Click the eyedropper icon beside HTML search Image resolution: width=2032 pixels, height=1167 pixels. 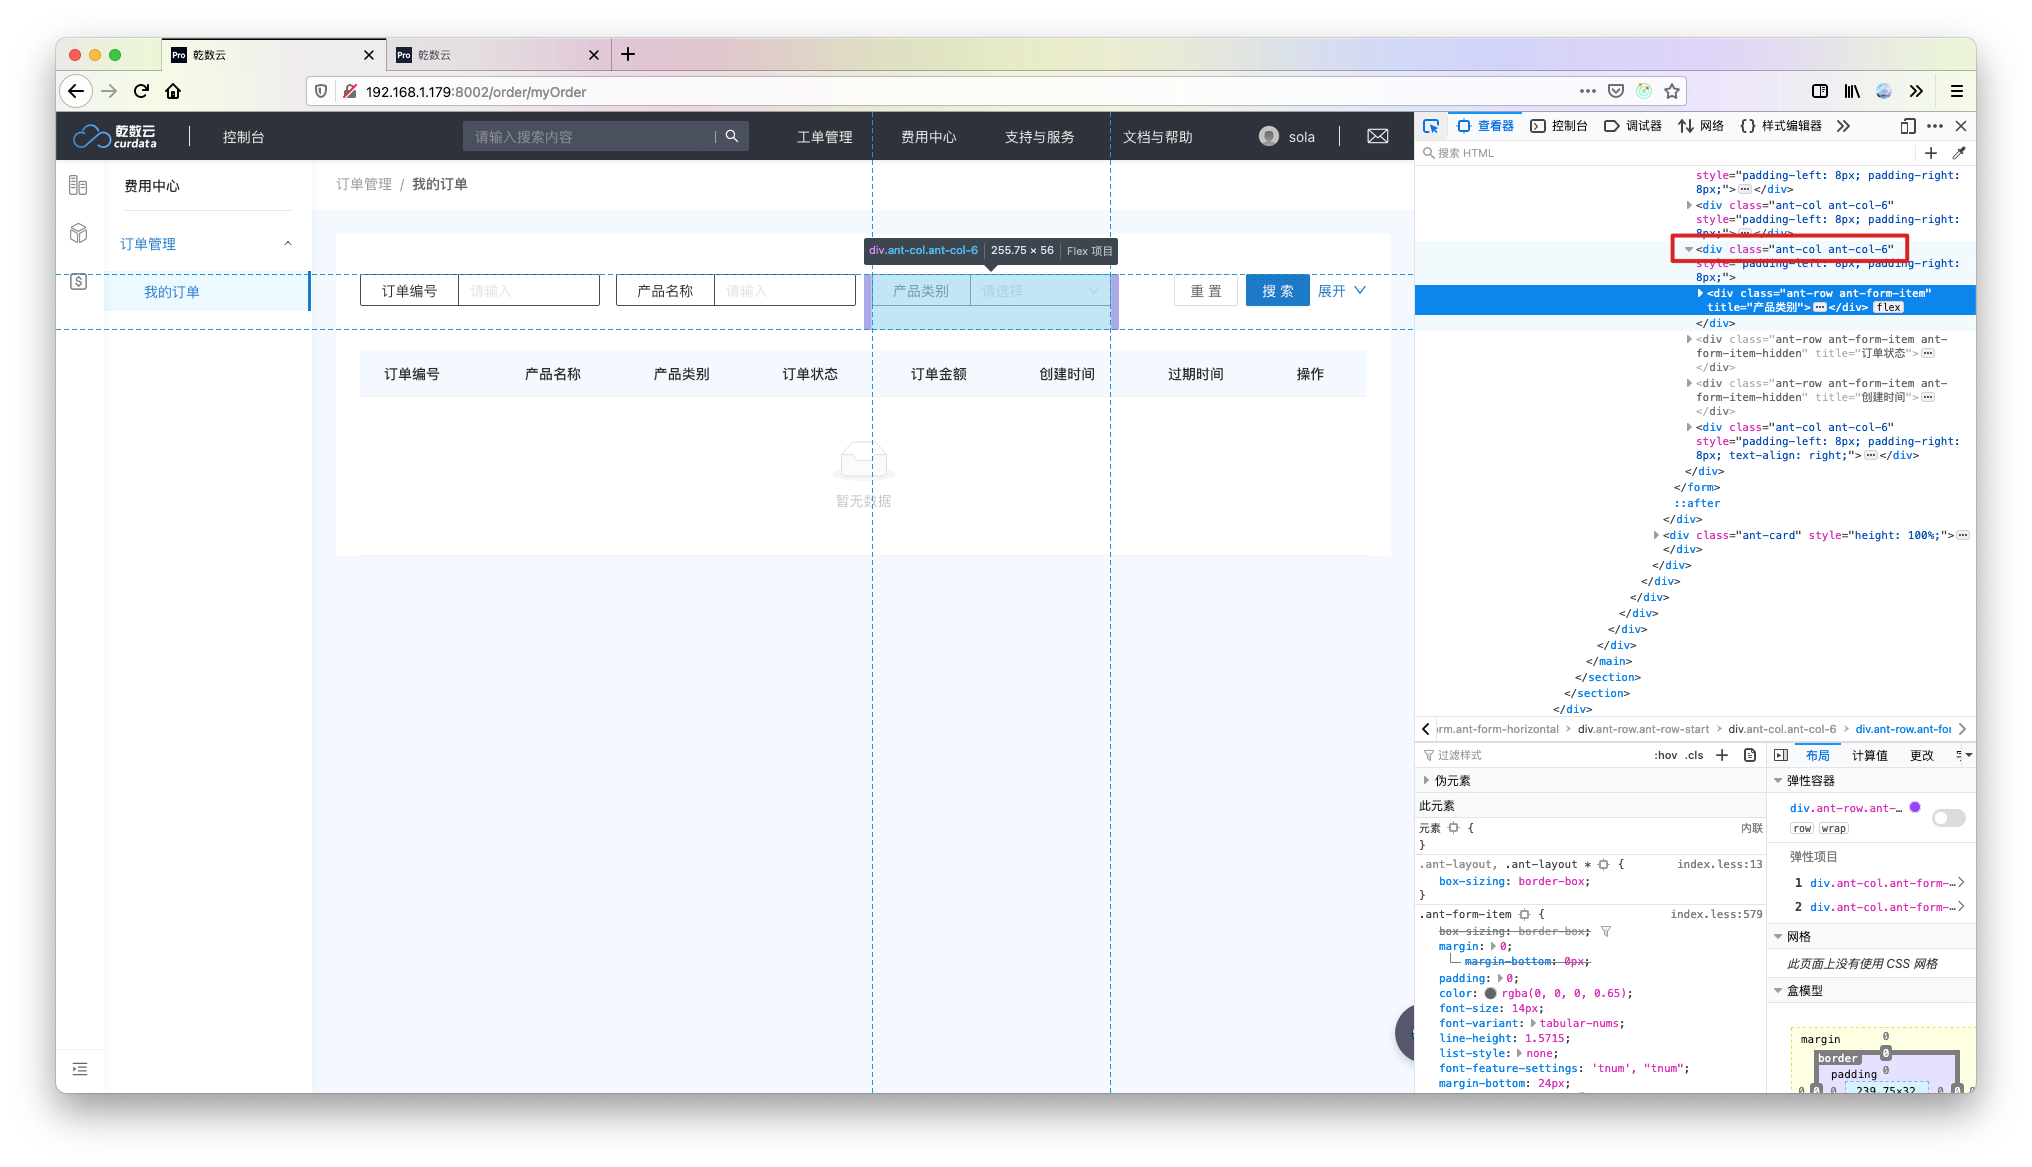tap(1959, 153)
